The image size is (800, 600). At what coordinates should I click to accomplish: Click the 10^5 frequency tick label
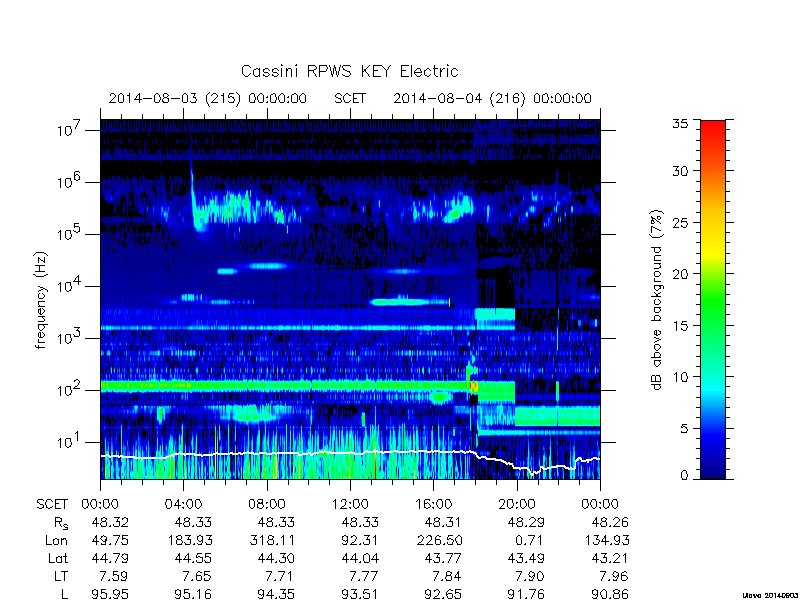(70, 234)
